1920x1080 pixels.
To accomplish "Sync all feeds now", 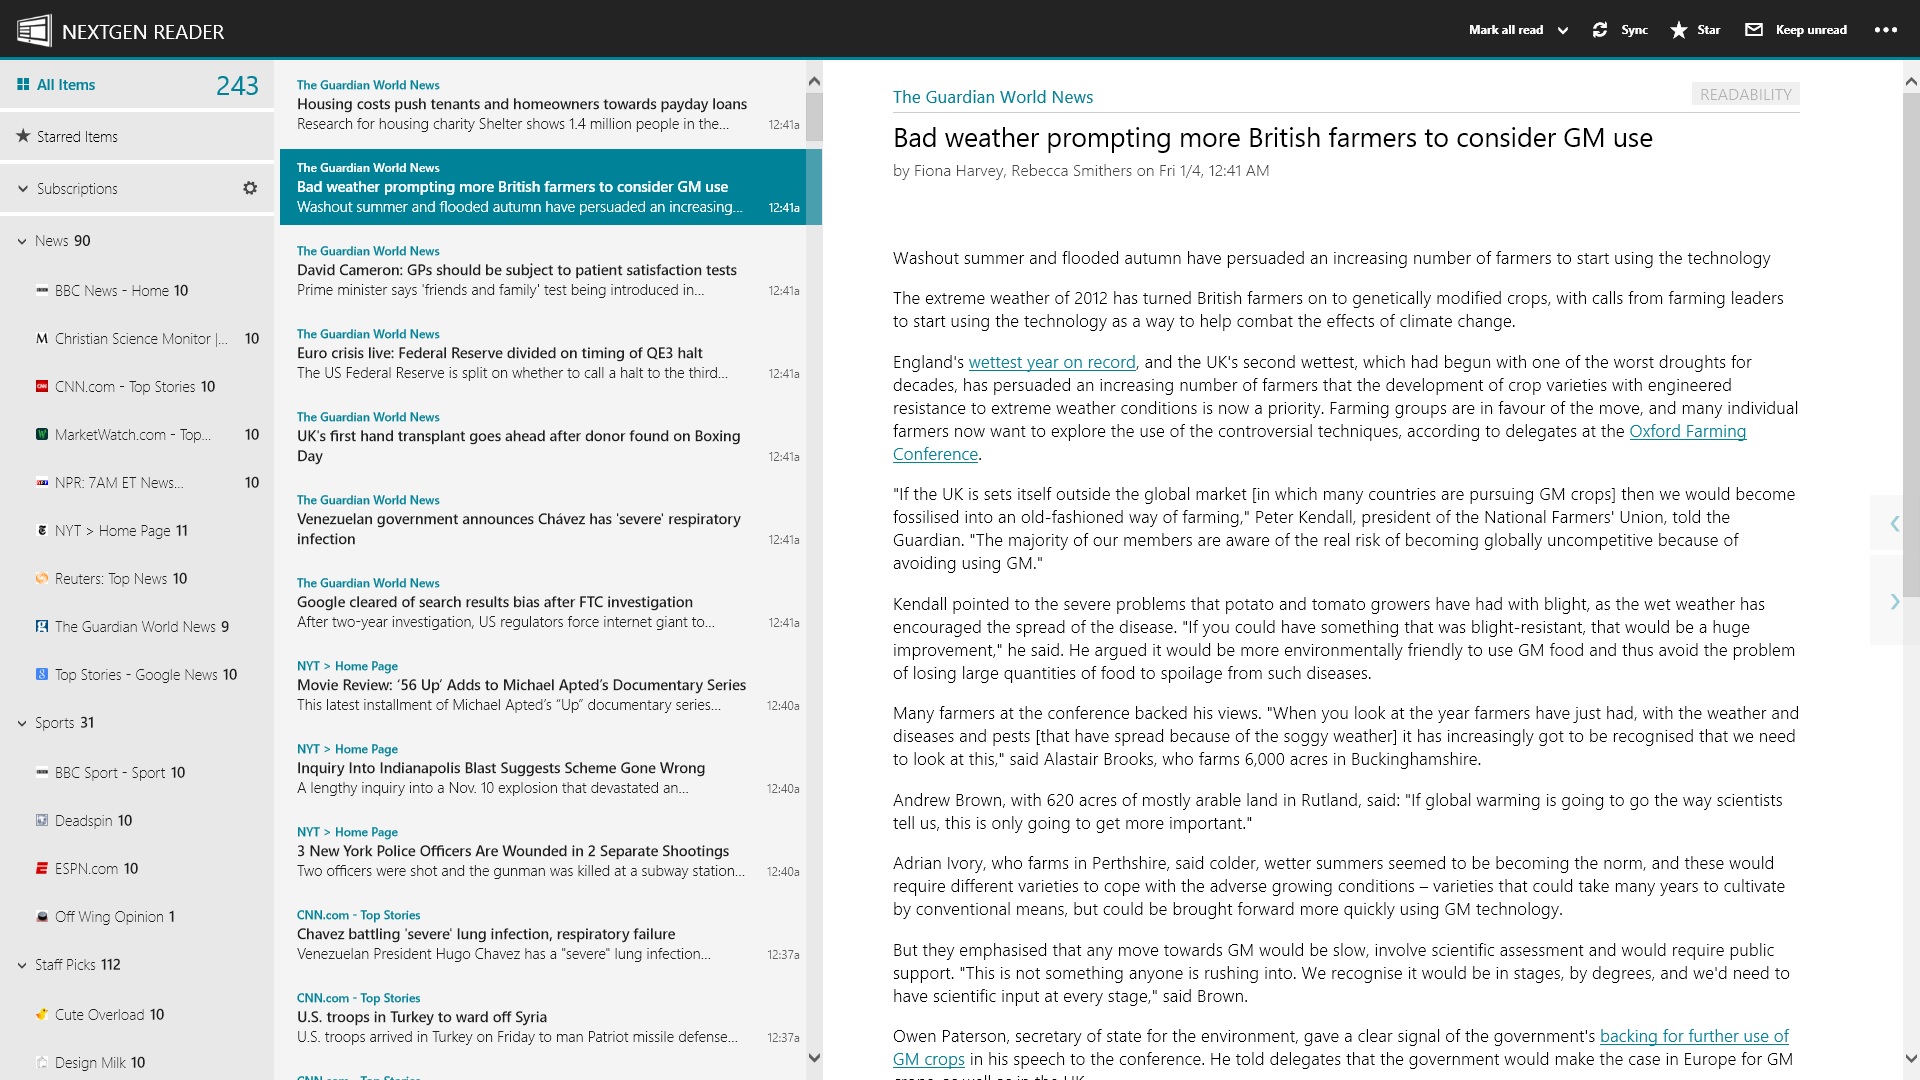I will (1620, 30).
